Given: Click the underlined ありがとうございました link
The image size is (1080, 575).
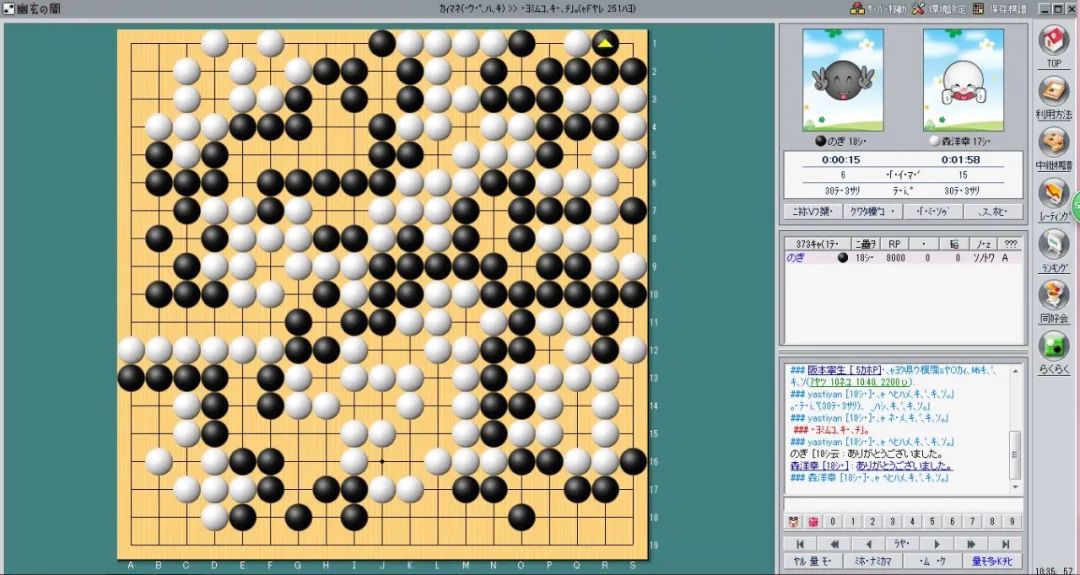Looking at the screenshot, I should (905, 466).
